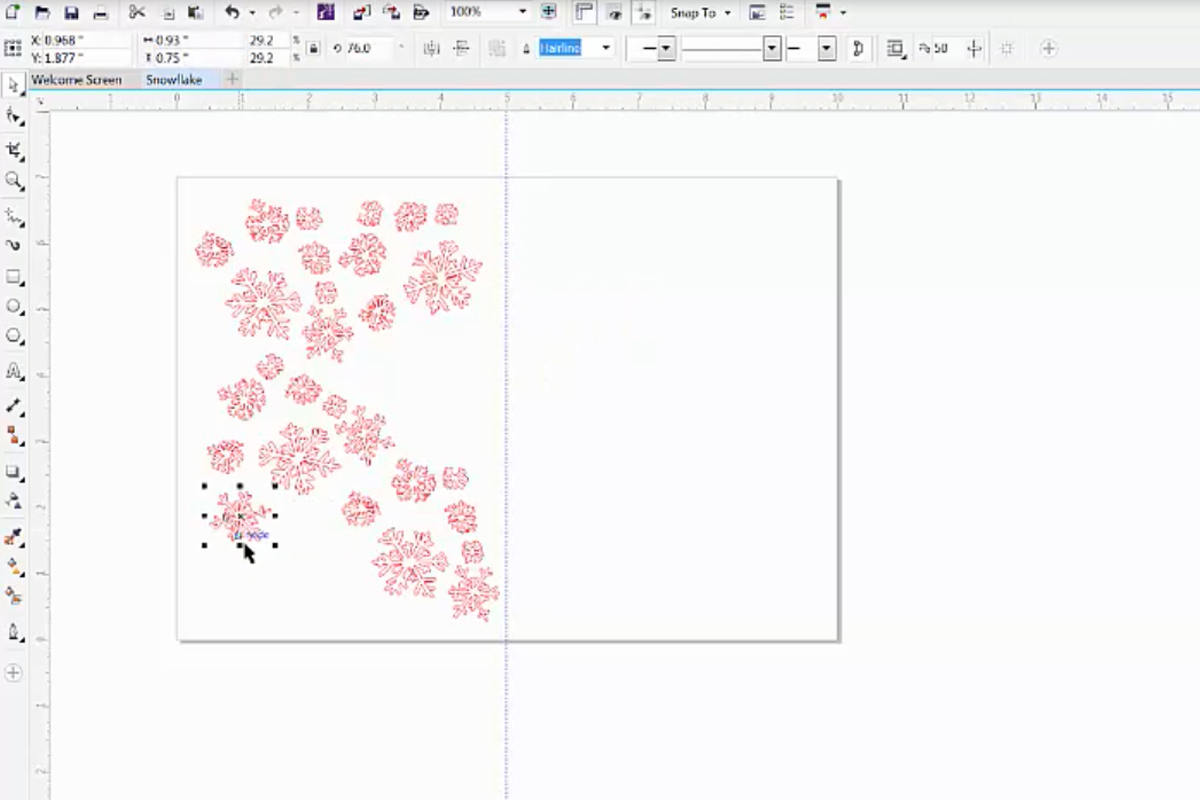
Task: Click the Cut scissors icon
Action: point(138,13)
